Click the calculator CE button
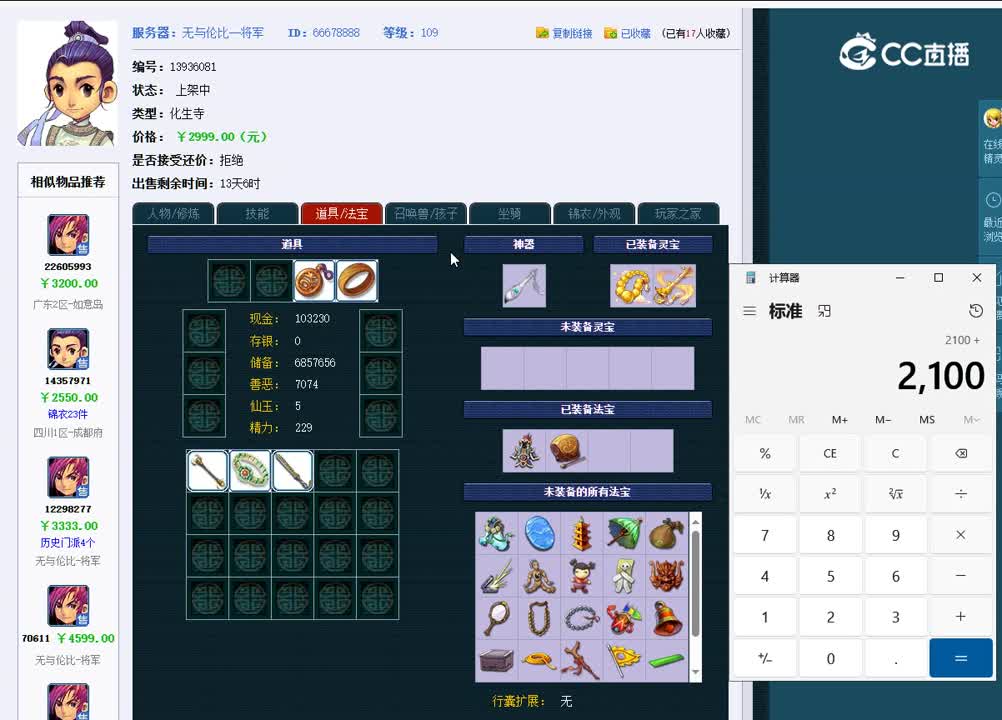The width and height of the screenshot is (1002, 720). coord(830,454)
